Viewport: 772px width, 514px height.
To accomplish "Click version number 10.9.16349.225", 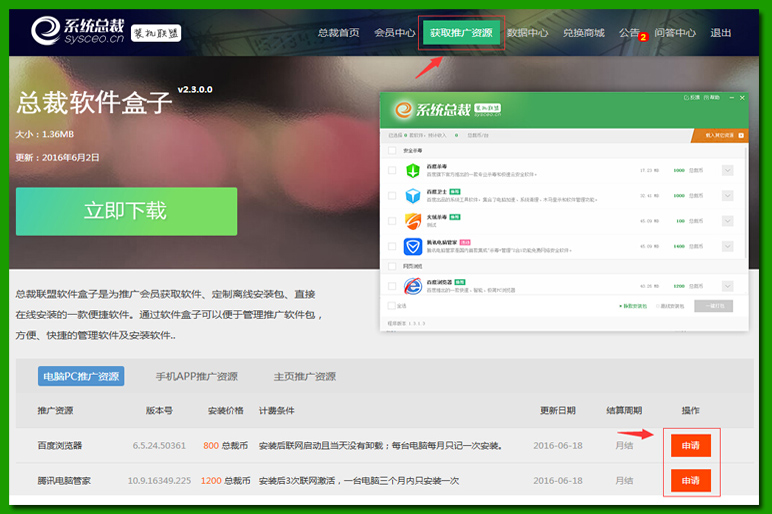I will click(x=159, y=481).
